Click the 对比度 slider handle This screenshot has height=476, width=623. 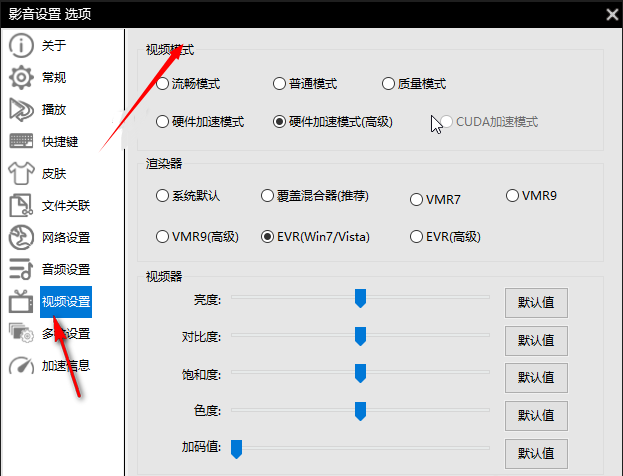click(x=360, y=335)
